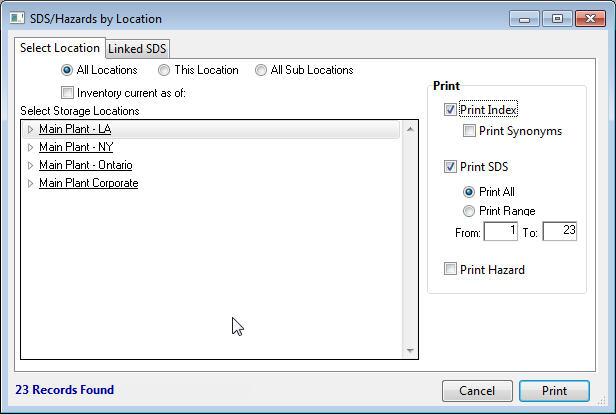616x414 pixels.
Task: Minimize the SDS/Hazards by Location window
Action: click(524, 18)
